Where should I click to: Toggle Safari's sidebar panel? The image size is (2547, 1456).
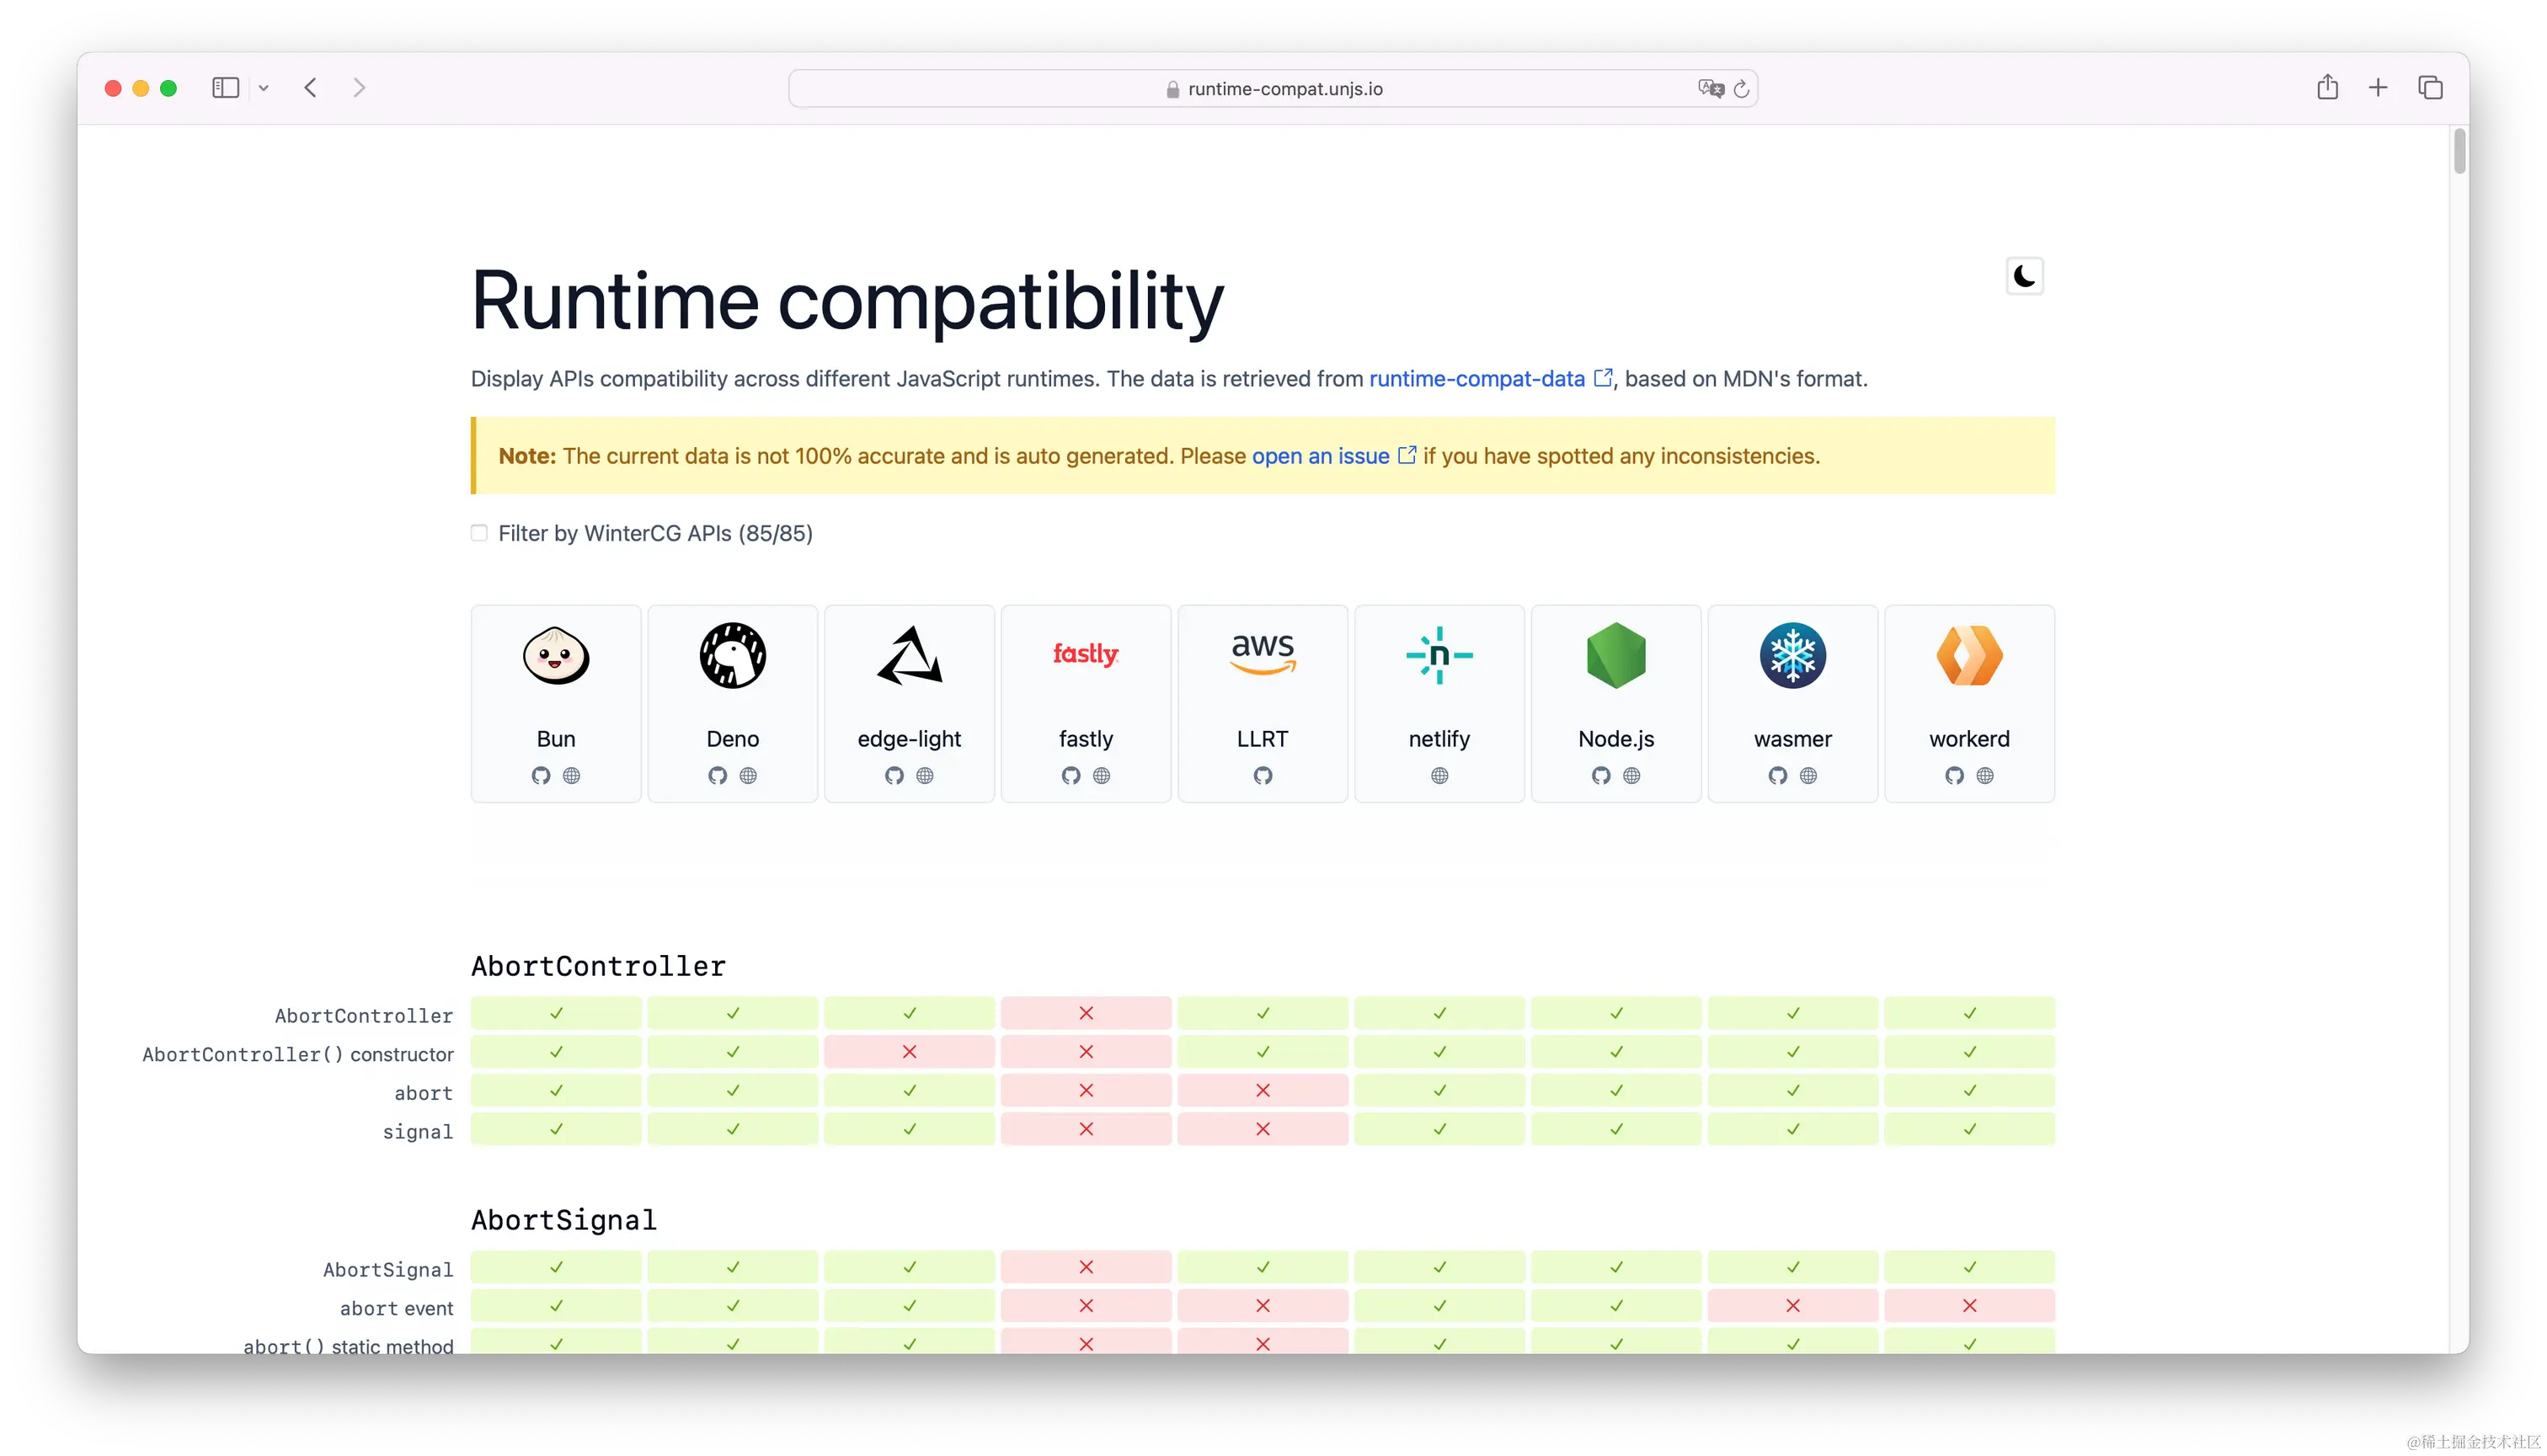pyautogui.click(x=226, y=88)
